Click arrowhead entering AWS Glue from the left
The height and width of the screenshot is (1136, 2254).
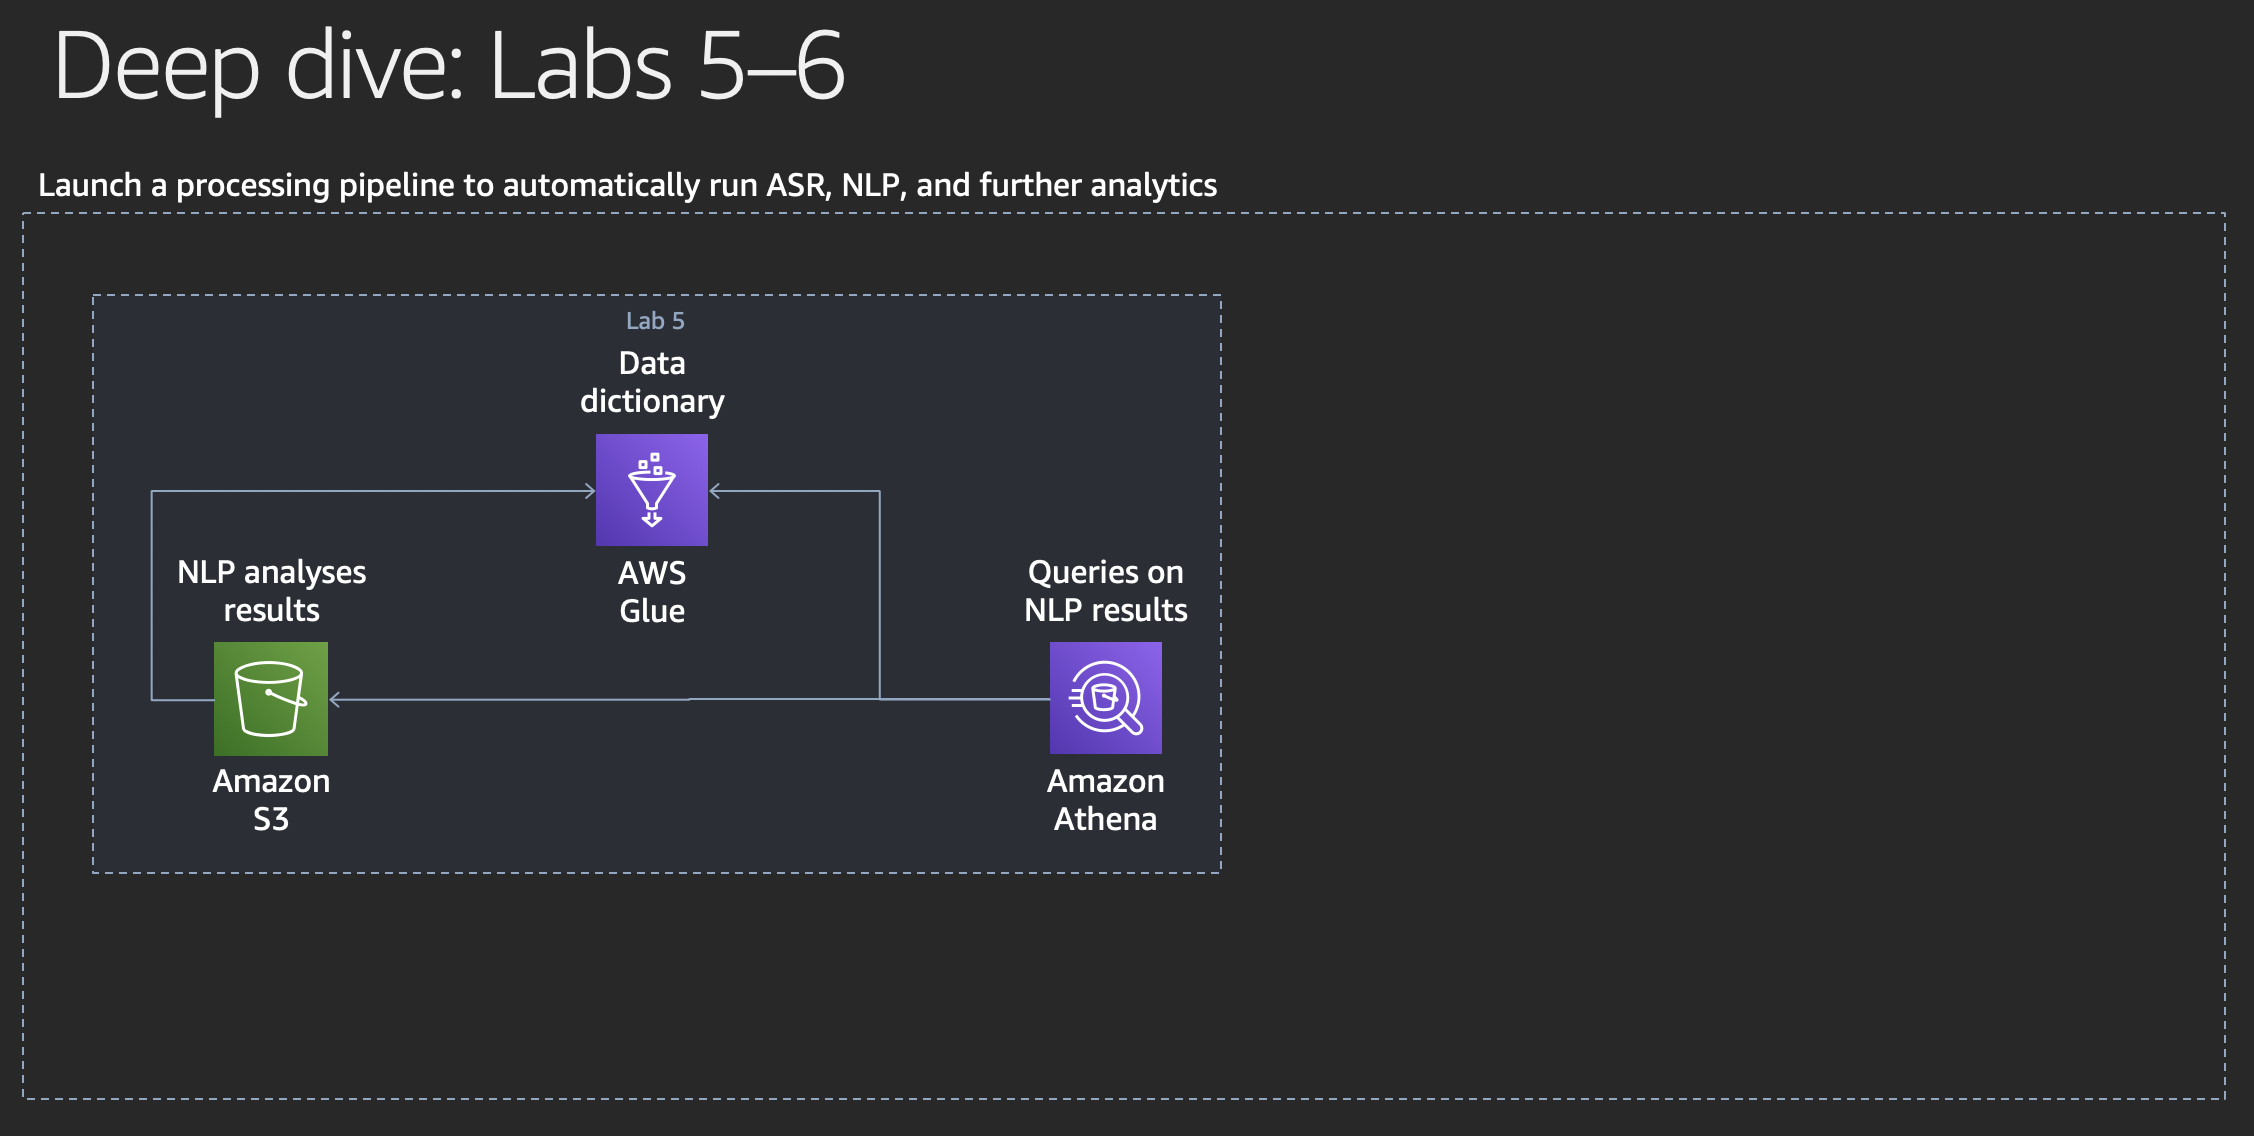tap(590, 491)
